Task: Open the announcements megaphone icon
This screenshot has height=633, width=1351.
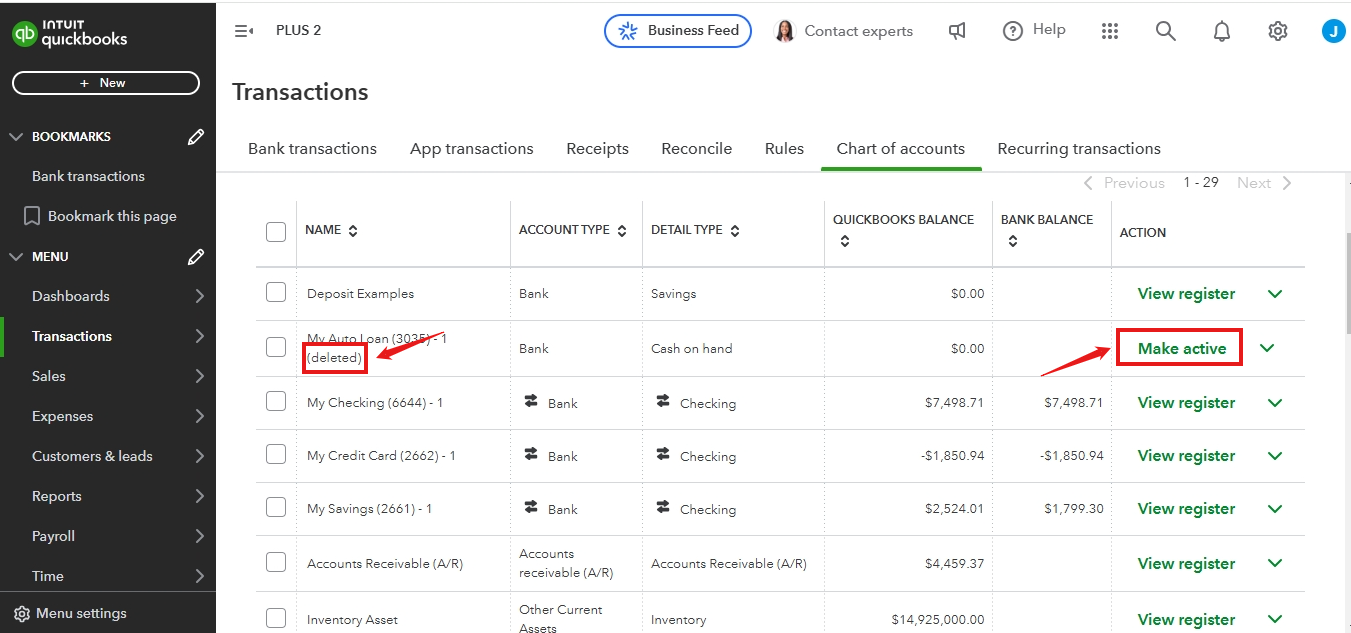Action: pos(957,31)
